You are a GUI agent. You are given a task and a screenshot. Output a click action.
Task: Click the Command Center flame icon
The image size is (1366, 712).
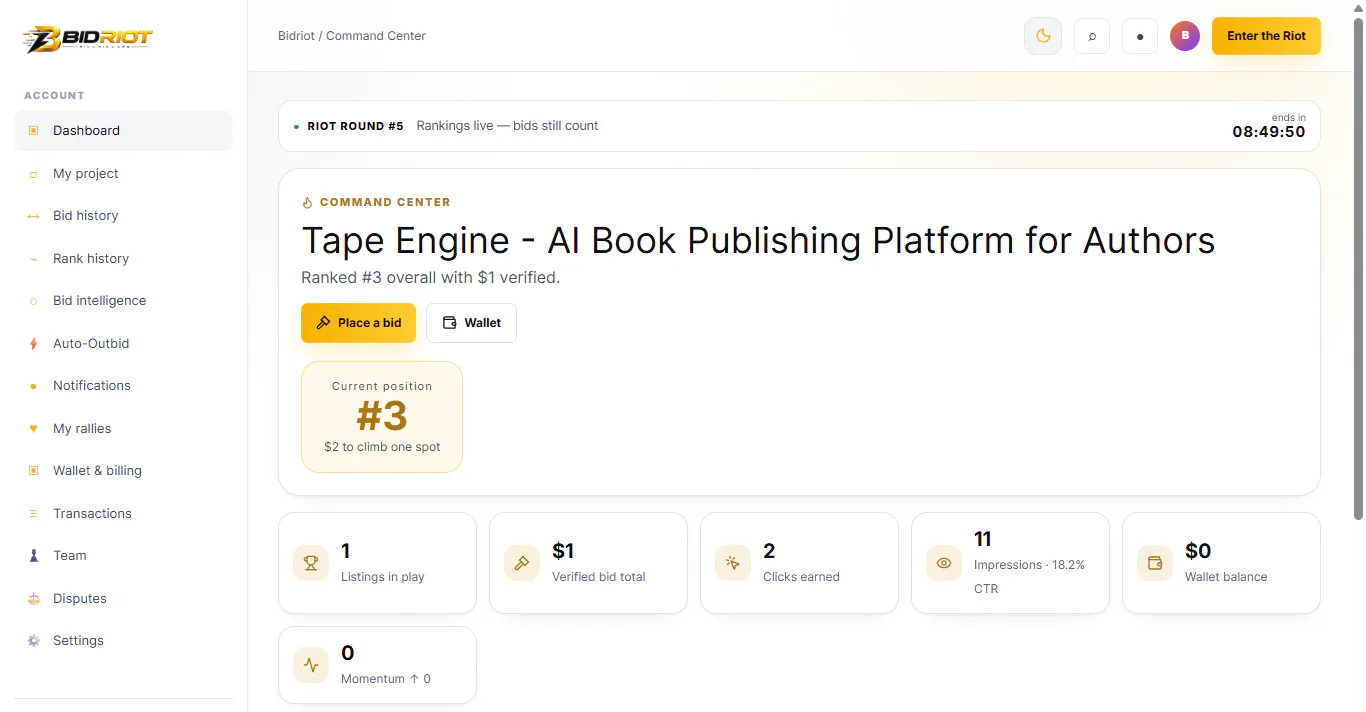tap(308, 203)
